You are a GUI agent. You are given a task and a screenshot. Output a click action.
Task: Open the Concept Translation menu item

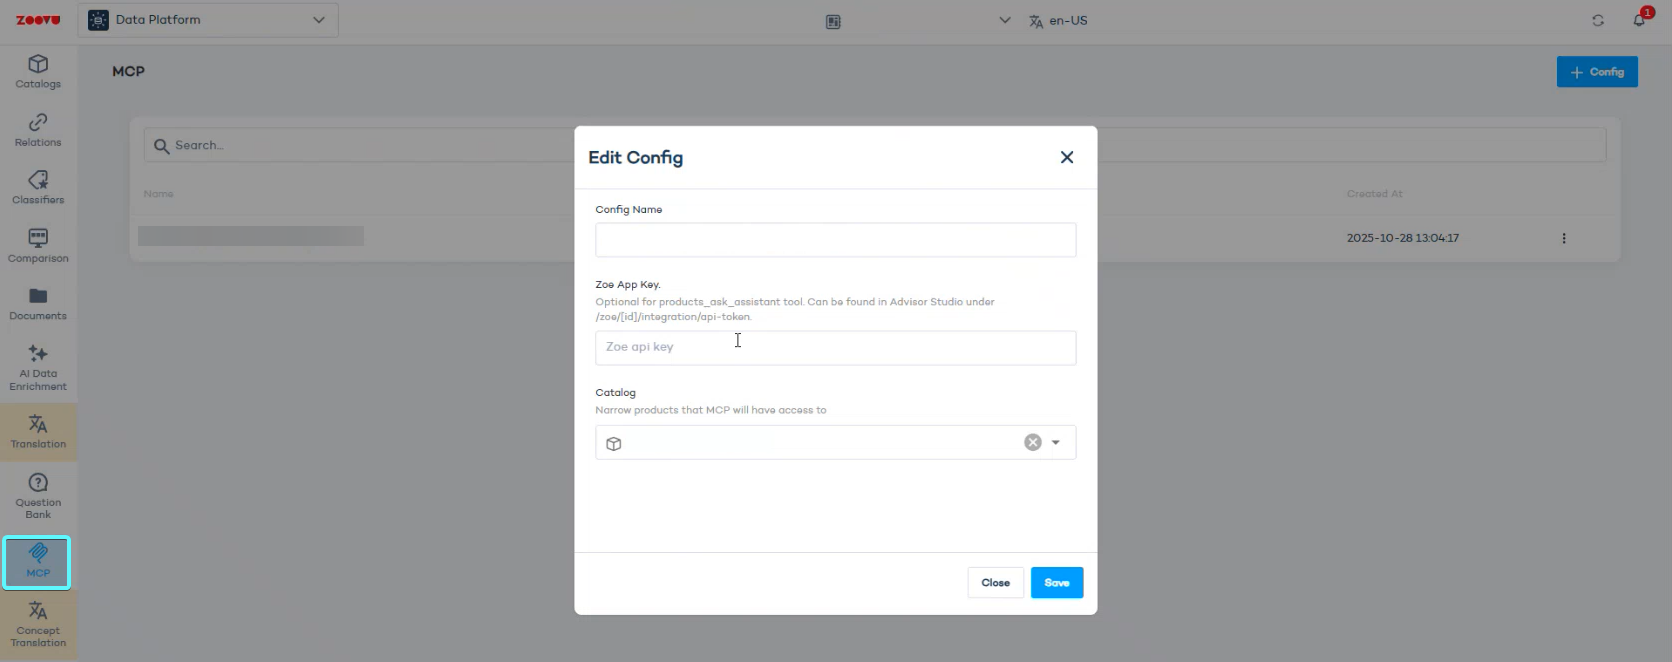(38, 624)
